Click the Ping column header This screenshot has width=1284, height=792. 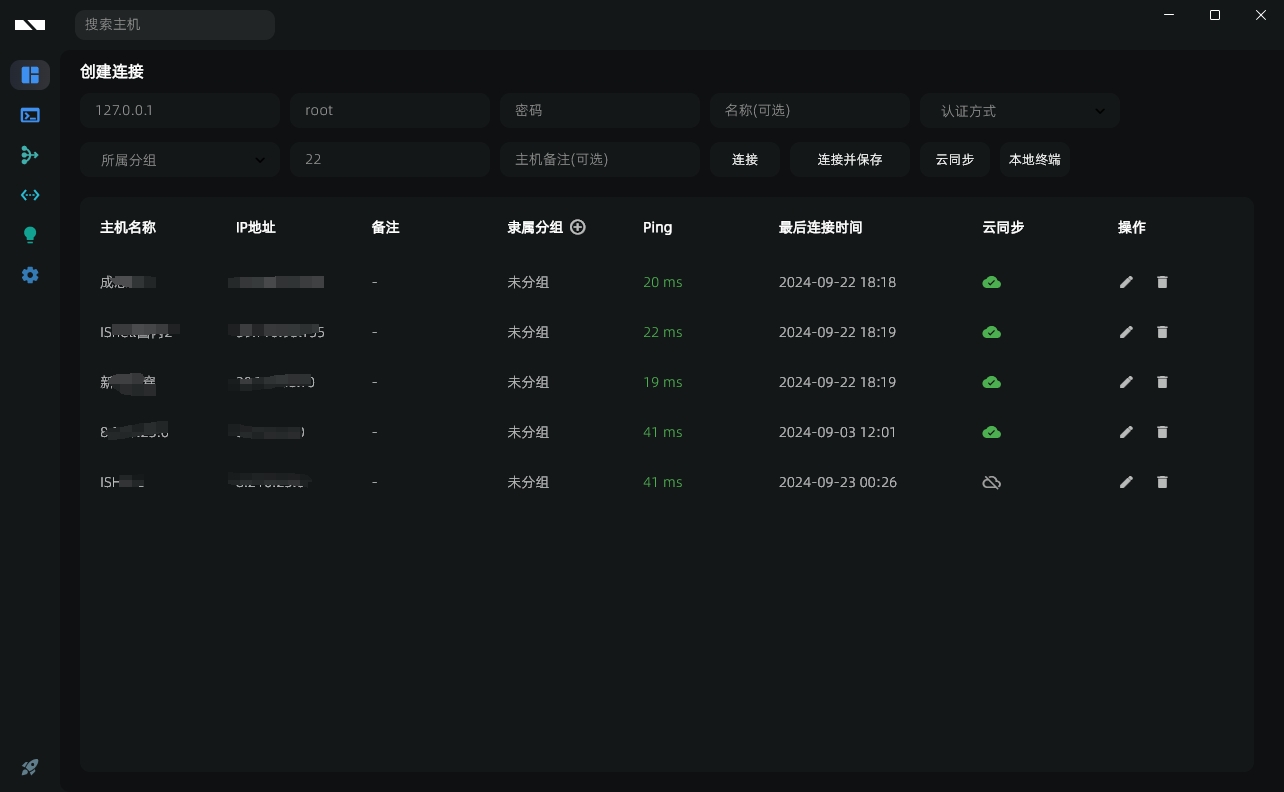coord(658,227)
